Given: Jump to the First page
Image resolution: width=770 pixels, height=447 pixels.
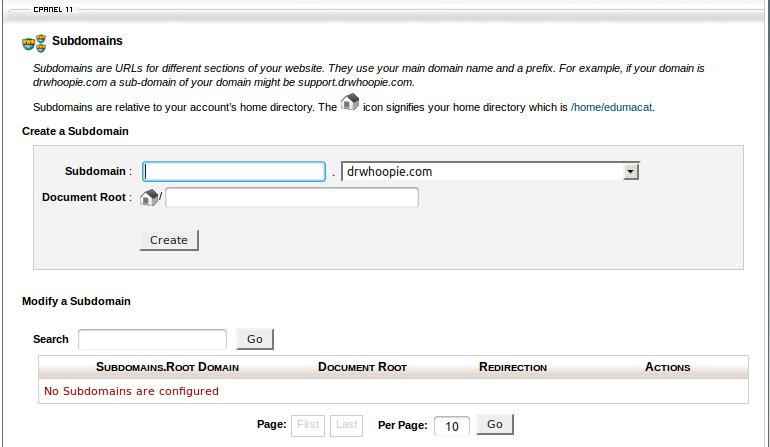Looking at the screenshot, I should [x=308, y=425].
